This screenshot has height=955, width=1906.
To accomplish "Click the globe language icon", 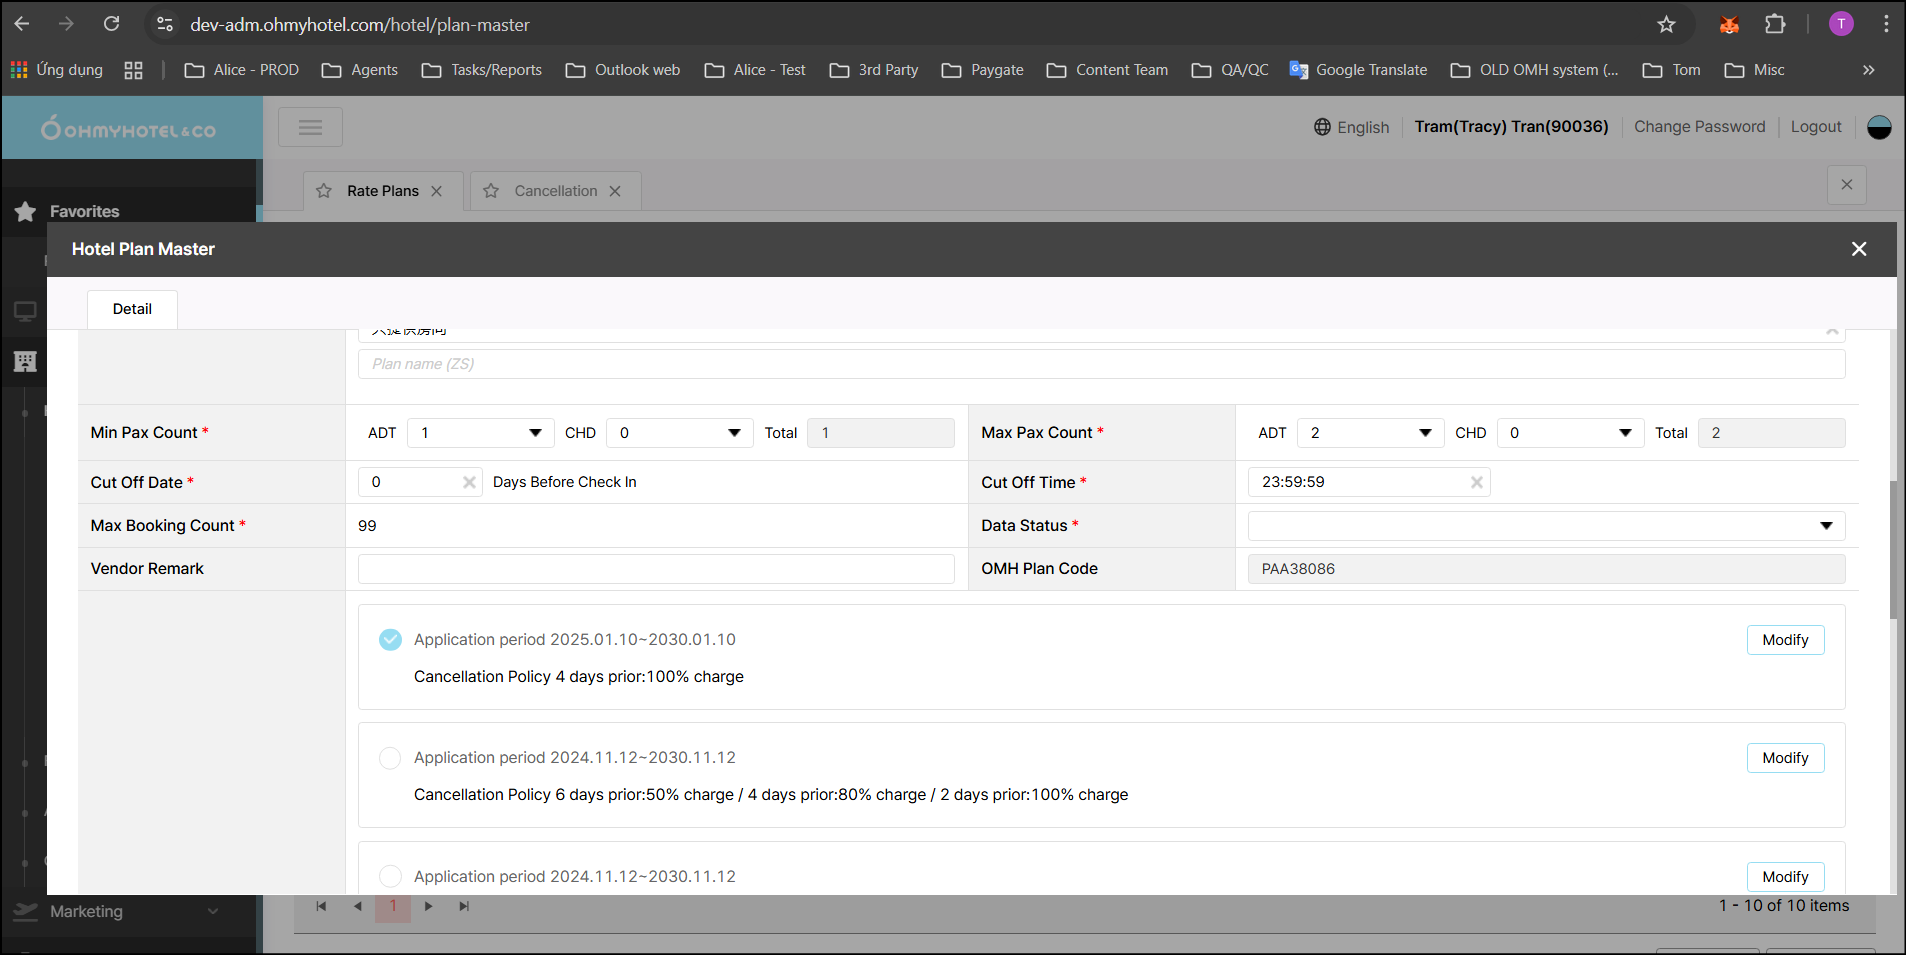I will tap(1322, 127).
